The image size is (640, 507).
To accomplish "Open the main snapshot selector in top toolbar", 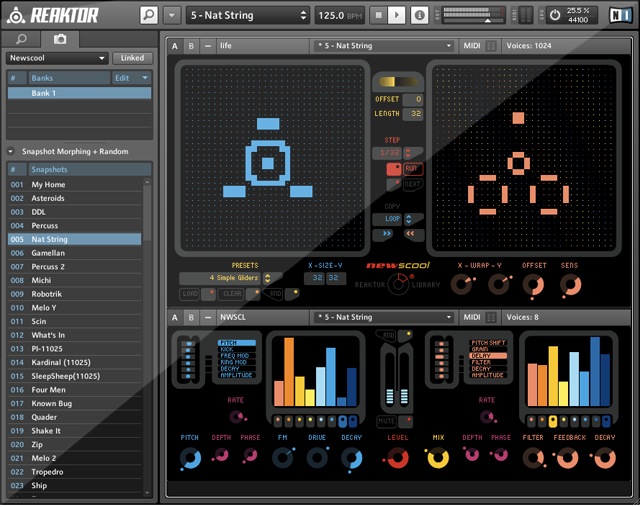I will (x=248, y=16).
